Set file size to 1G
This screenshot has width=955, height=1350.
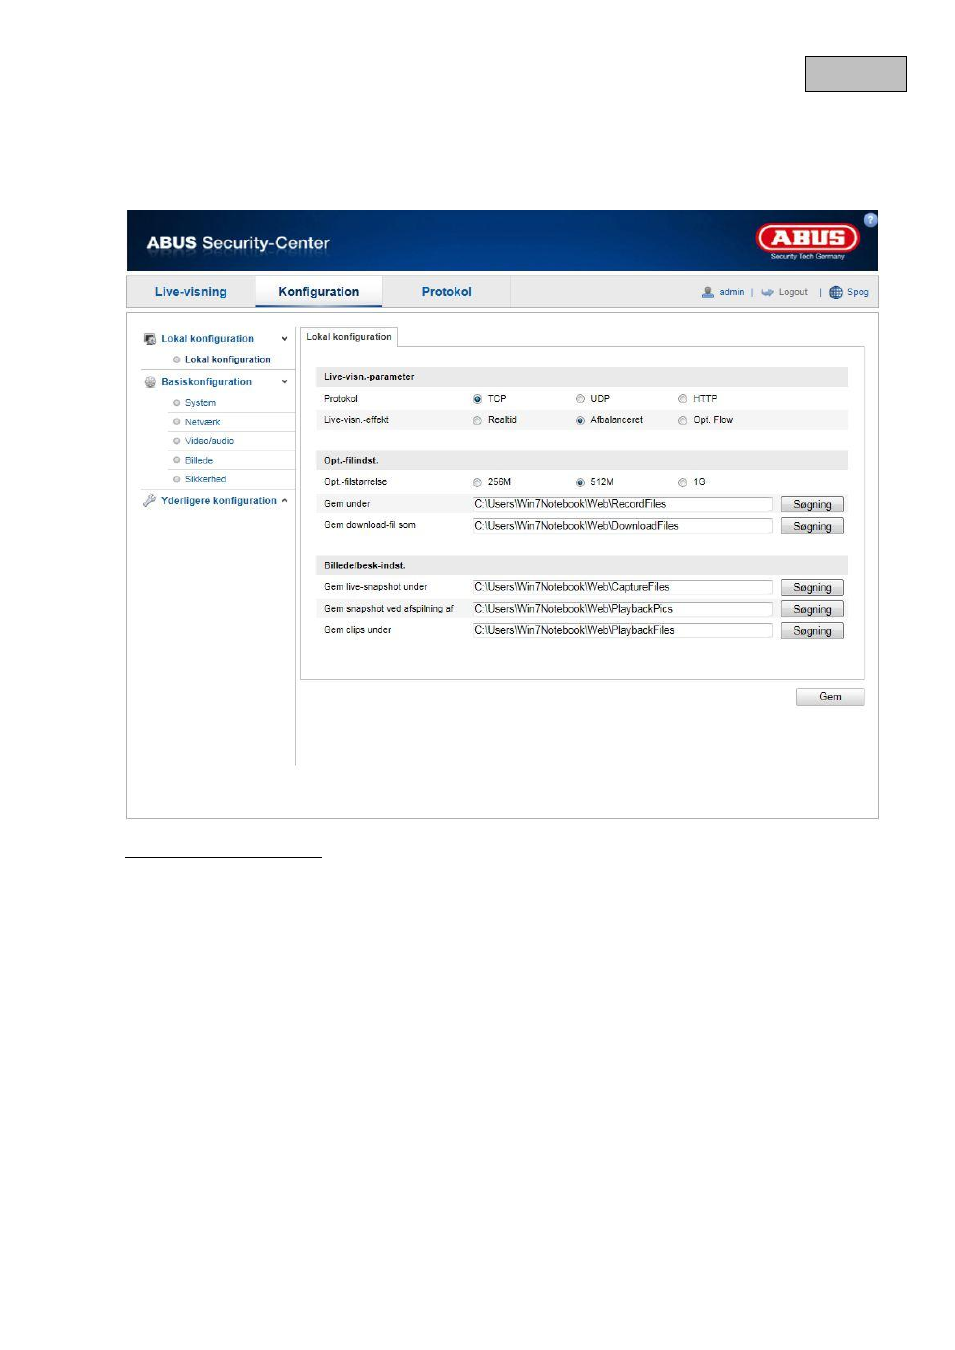point(683,483)
